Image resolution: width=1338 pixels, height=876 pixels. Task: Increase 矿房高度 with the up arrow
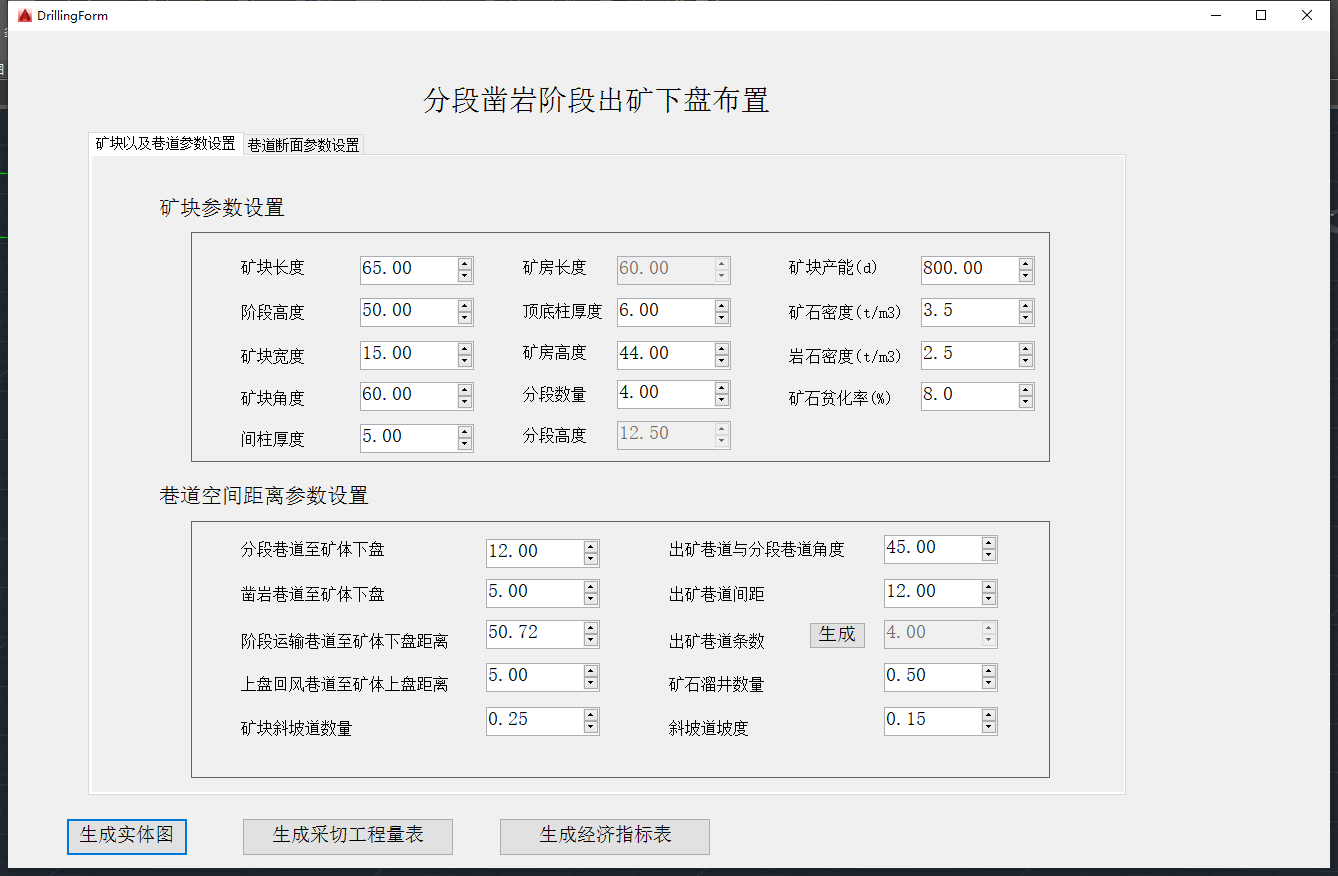(x=722, y=349)
